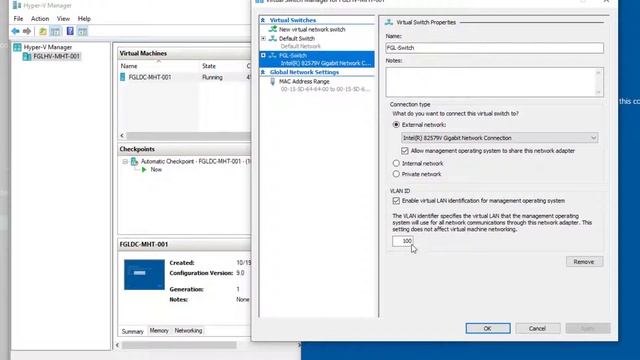The image size is (640, 360).
Task: Click inside the Notes text area
Action: pos(490,82)
